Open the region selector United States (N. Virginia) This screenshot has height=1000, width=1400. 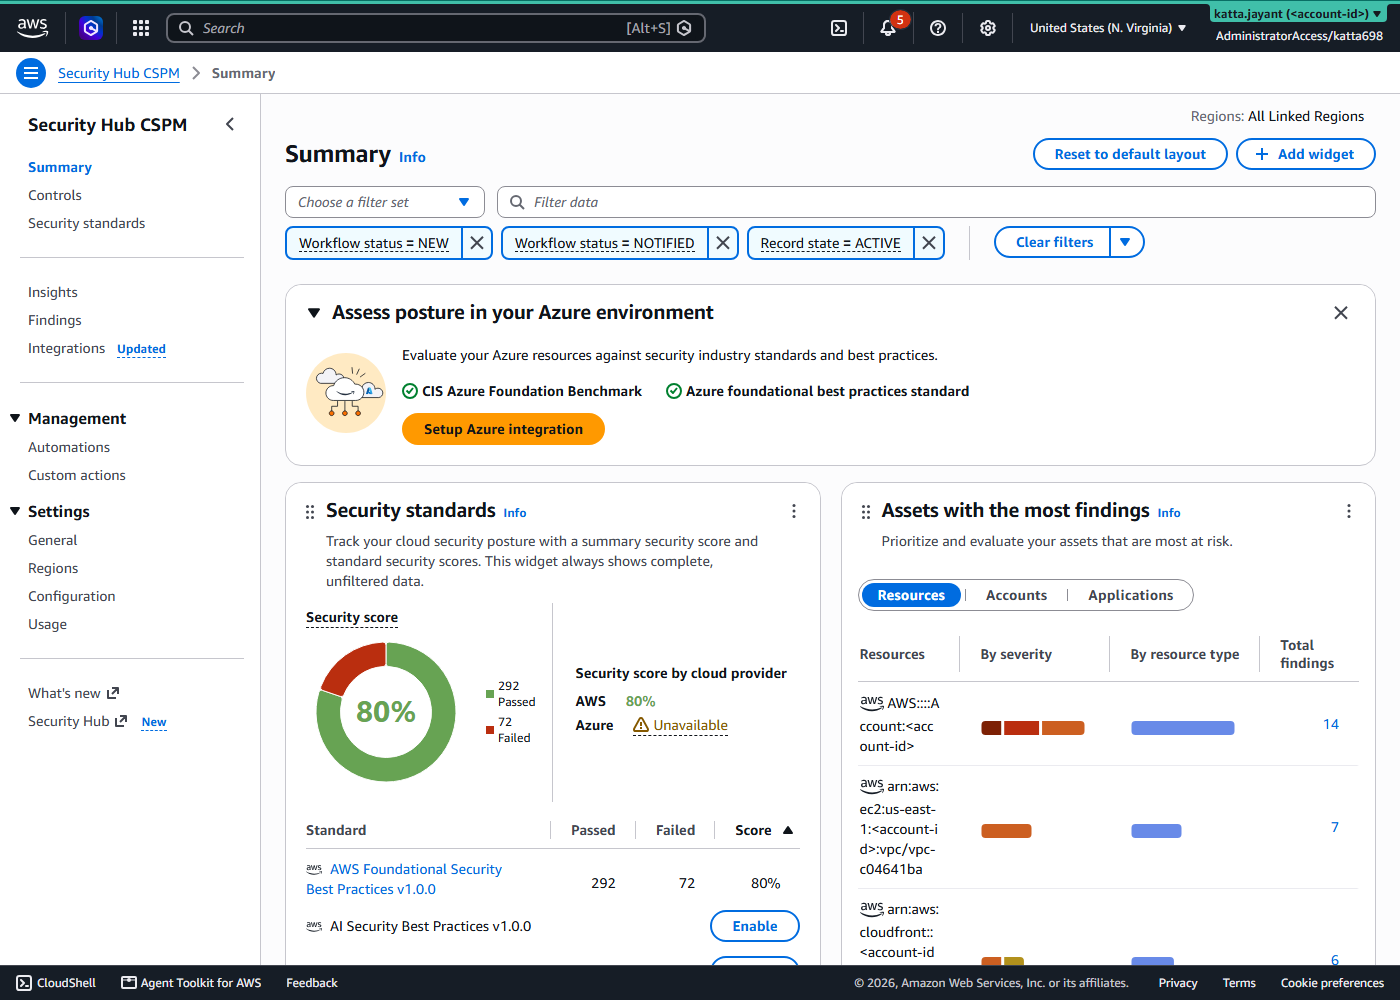pyautogui.click(x=1108, y=28)
